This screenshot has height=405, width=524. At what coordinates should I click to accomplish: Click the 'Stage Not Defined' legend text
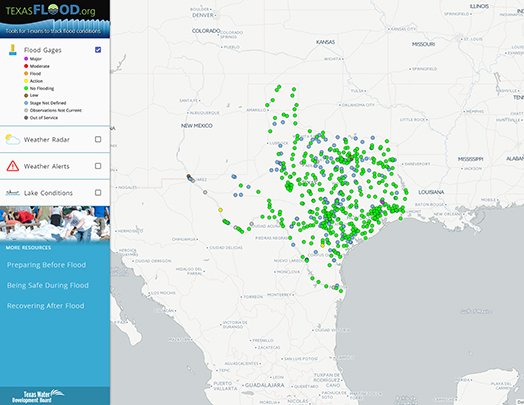click(48, 103)
